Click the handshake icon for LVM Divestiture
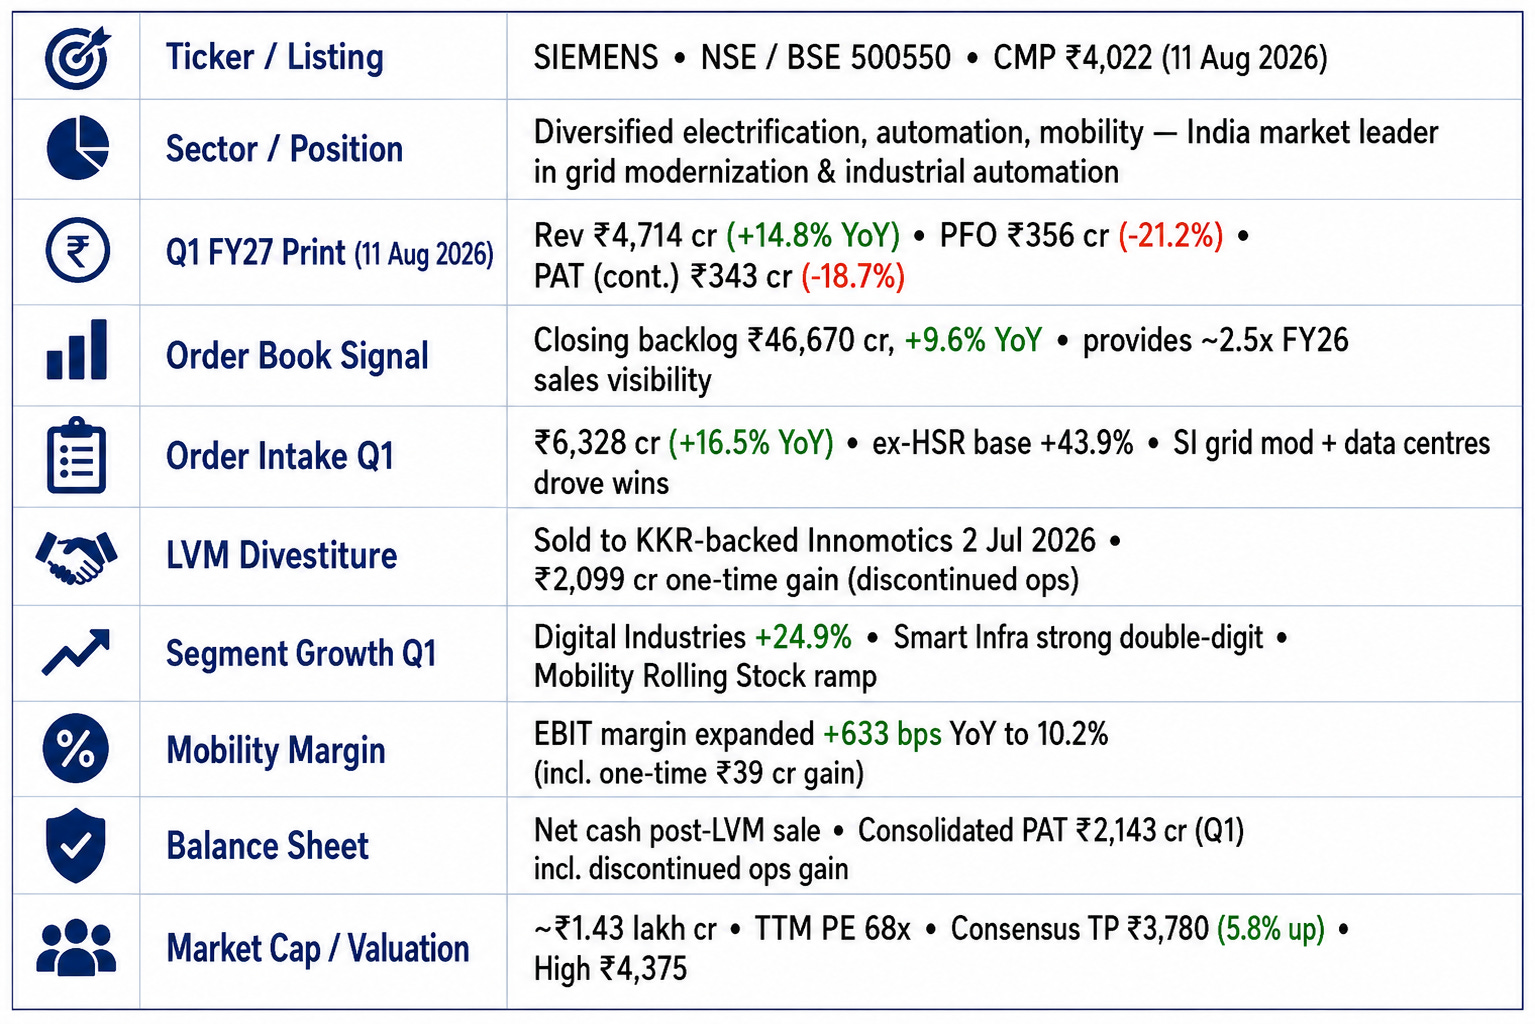Screen dimensions: 1535x1024 tap(77, 556)
